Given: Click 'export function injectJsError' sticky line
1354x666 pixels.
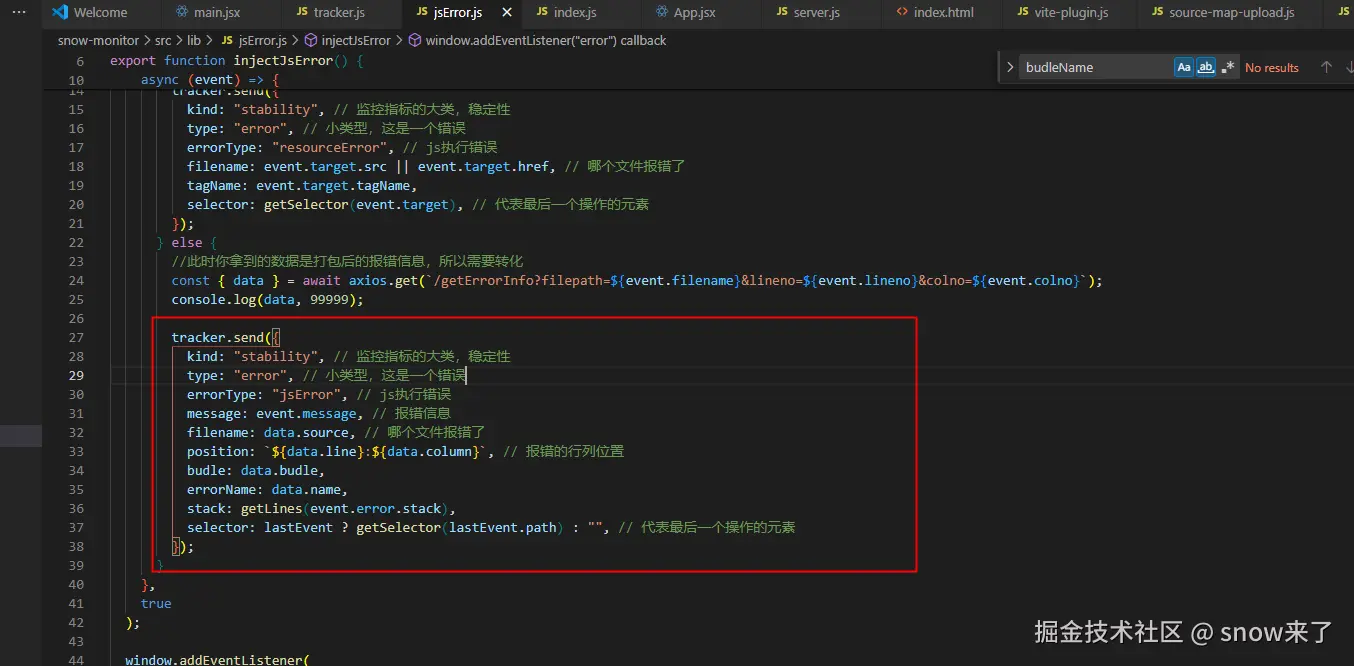Looking at the screenshot, I should click(x=237, y=60).
